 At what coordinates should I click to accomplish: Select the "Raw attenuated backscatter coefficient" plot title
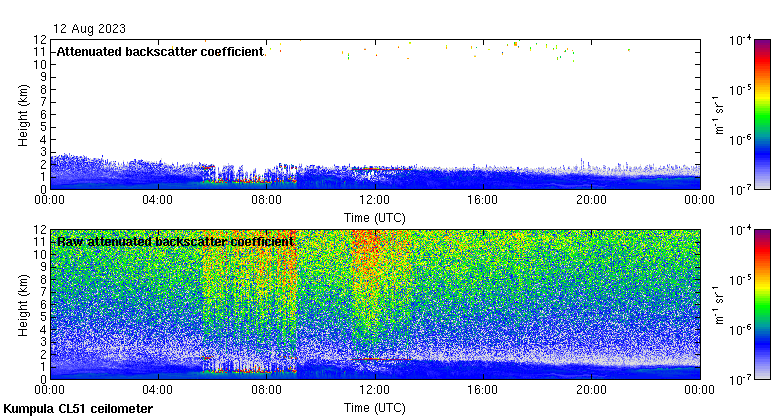175,242
